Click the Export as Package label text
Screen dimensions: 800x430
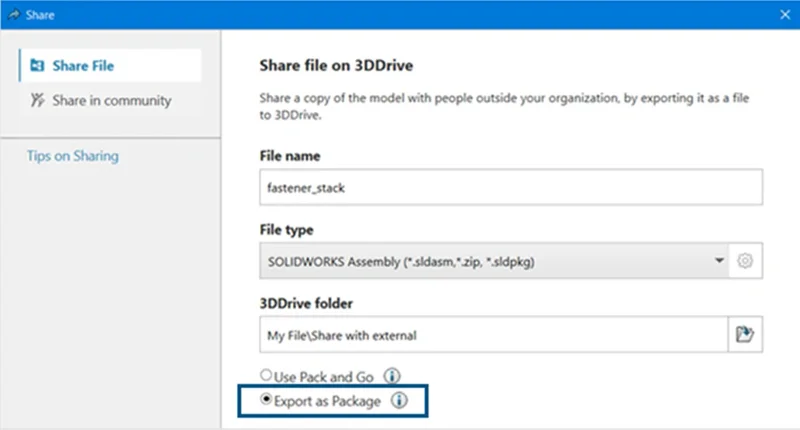tap(328, 400)
